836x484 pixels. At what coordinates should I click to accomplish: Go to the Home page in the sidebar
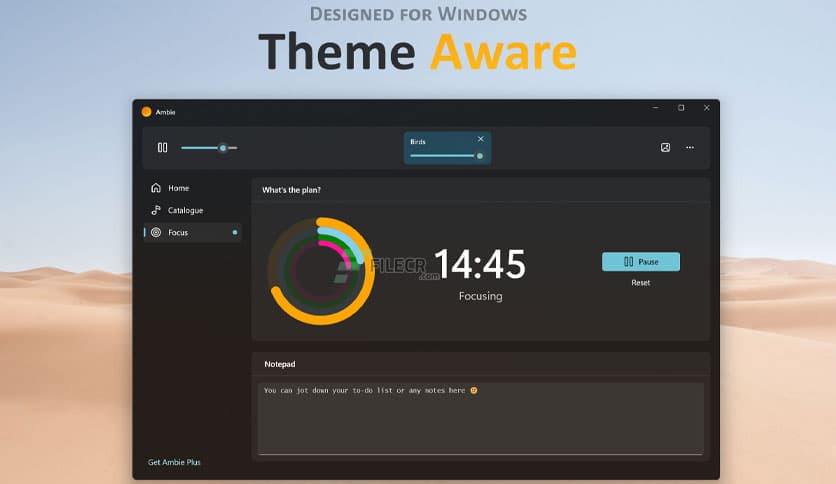pos(178,188)
